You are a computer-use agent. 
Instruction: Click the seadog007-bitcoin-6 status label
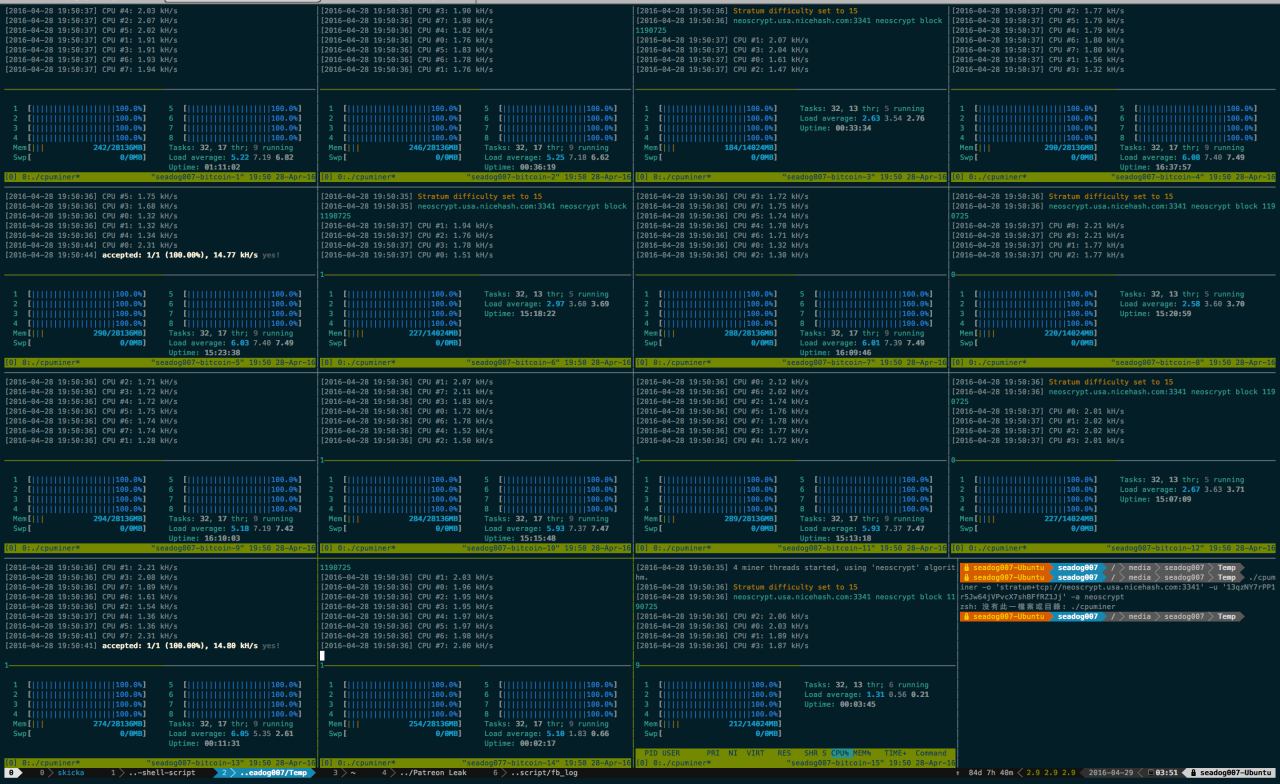(x=513, y=362)
